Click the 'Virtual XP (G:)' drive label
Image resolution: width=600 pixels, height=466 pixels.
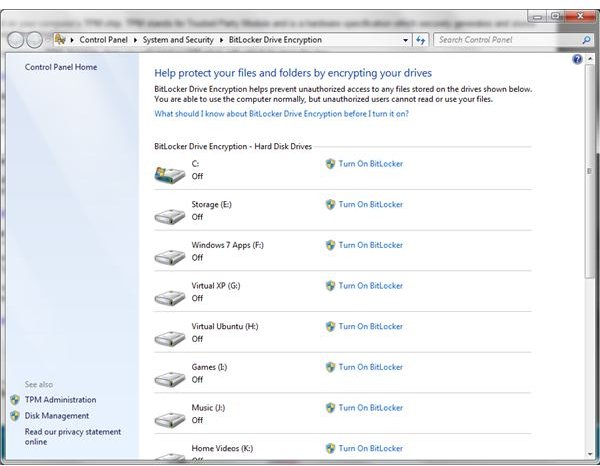pyautogui.click(x=216, y=285)
